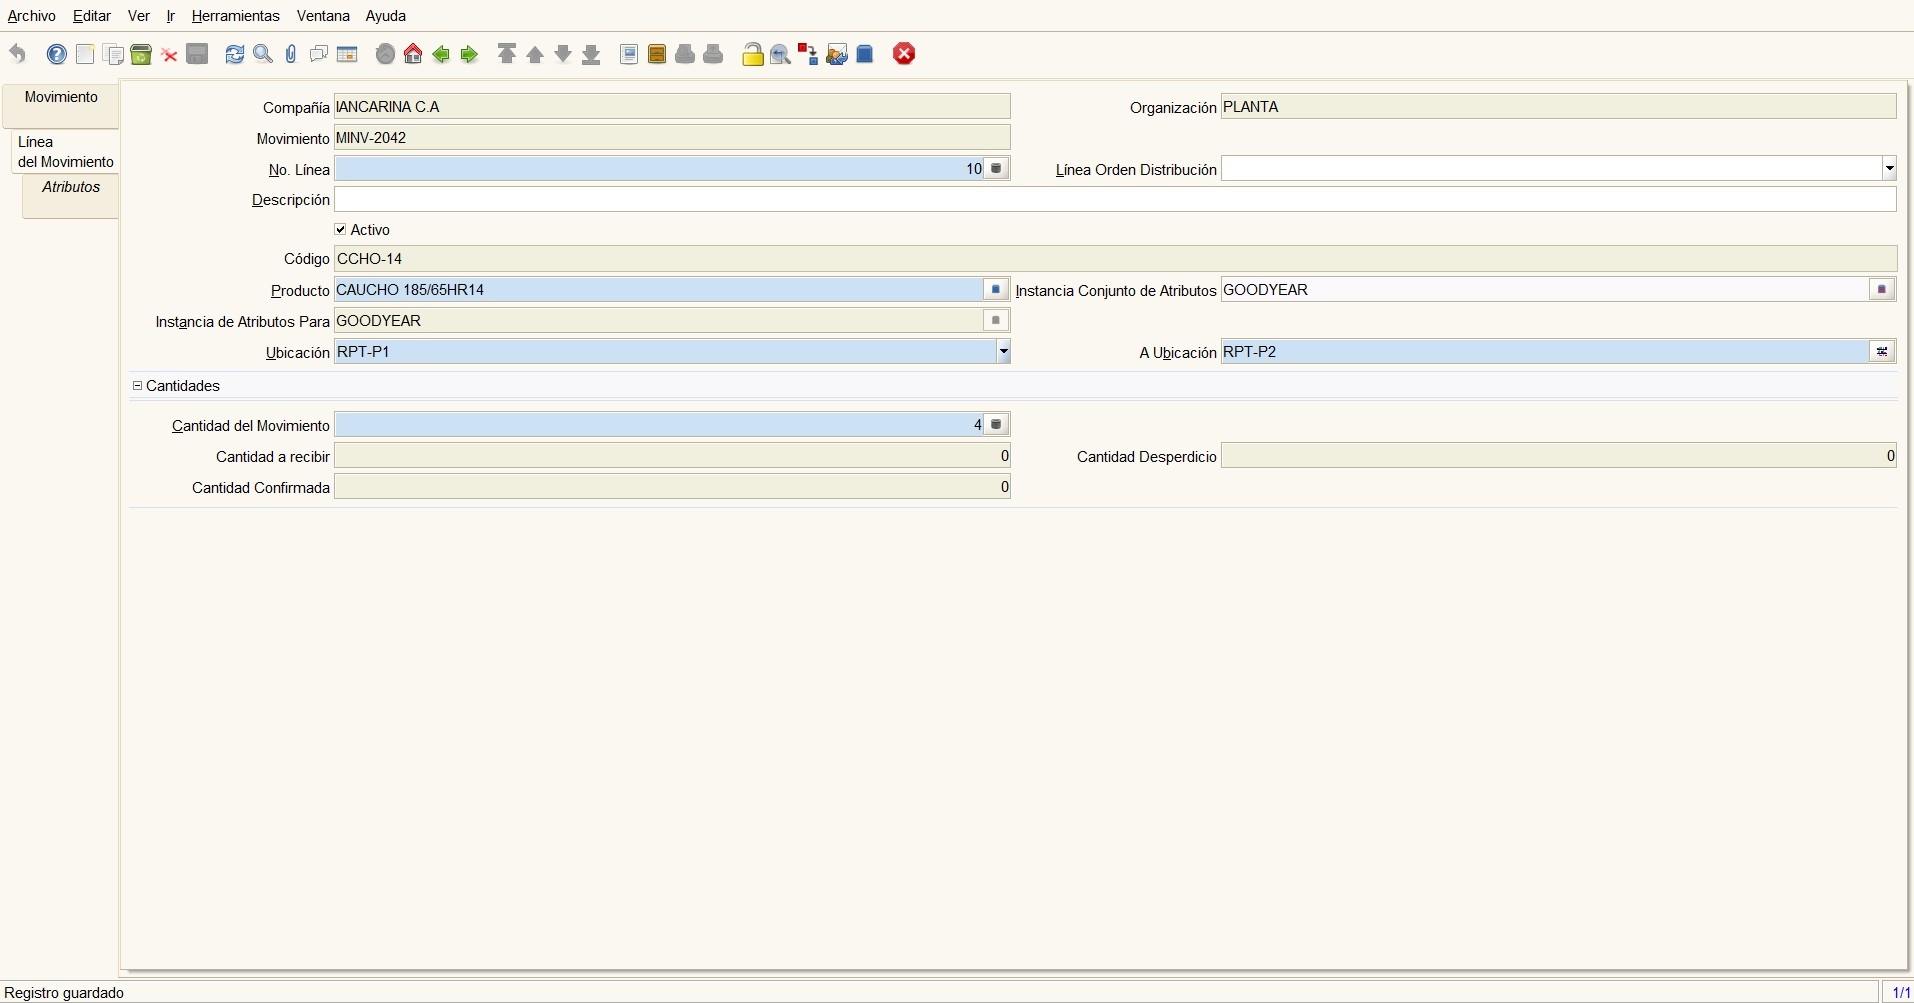
Task: Open calculator button for Cantidad del Movimiento
Action: tap(996, 425)
